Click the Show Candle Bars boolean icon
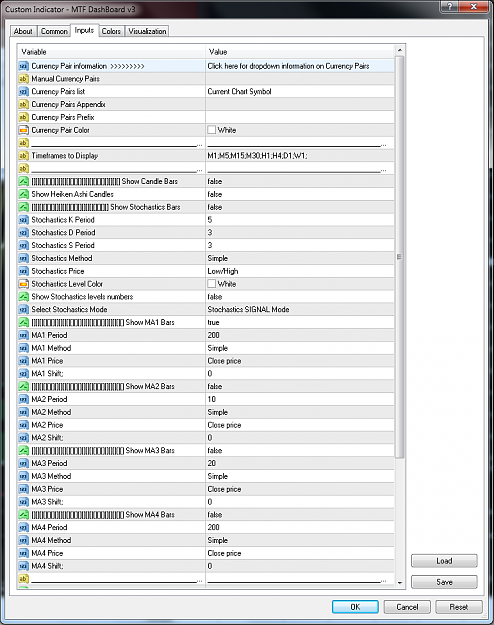Image resolution: width=494 pixels, height=625 pixels. (x=24, y=181)
